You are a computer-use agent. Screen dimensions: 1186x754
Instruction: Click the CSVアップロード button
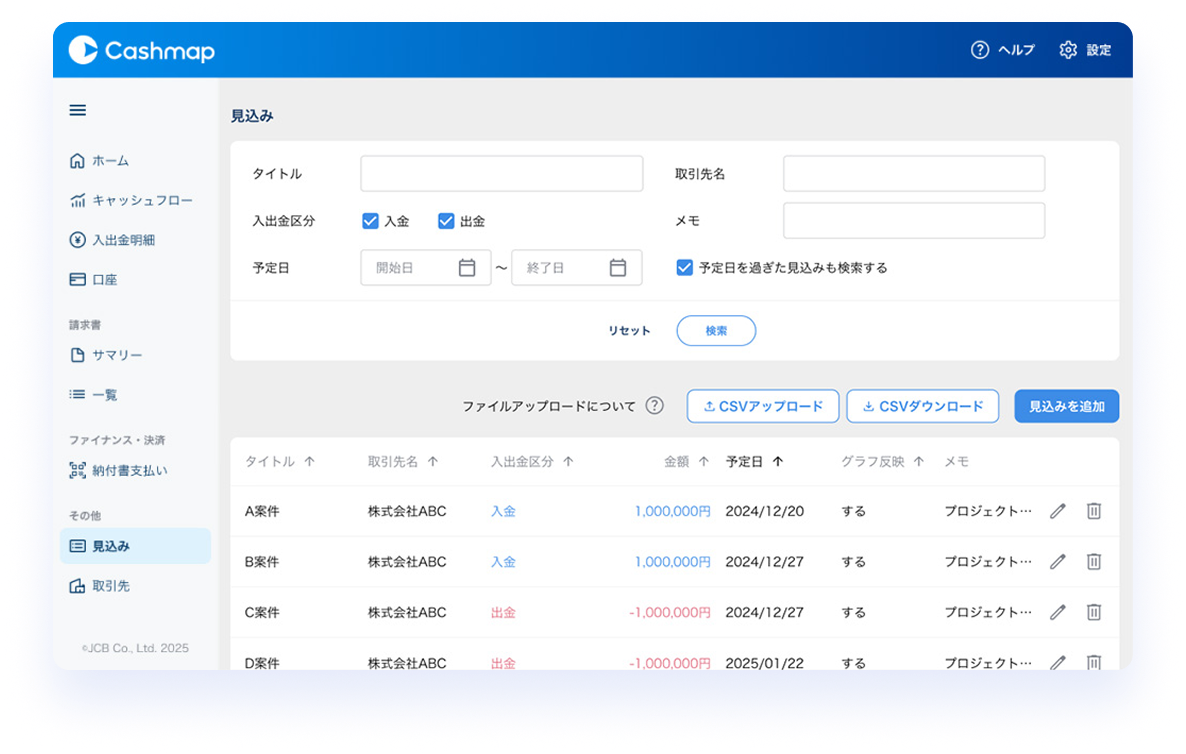point(763,406)
